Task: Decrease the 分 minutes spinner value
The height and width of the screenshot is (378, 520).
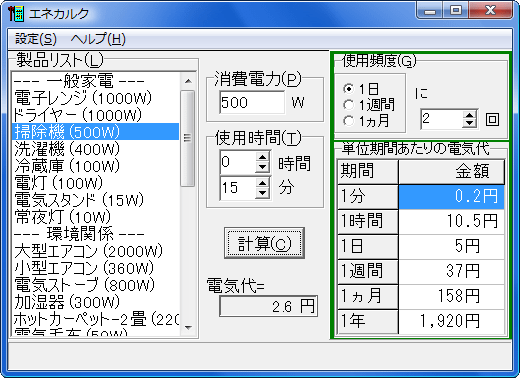Action: coord(263,193)
